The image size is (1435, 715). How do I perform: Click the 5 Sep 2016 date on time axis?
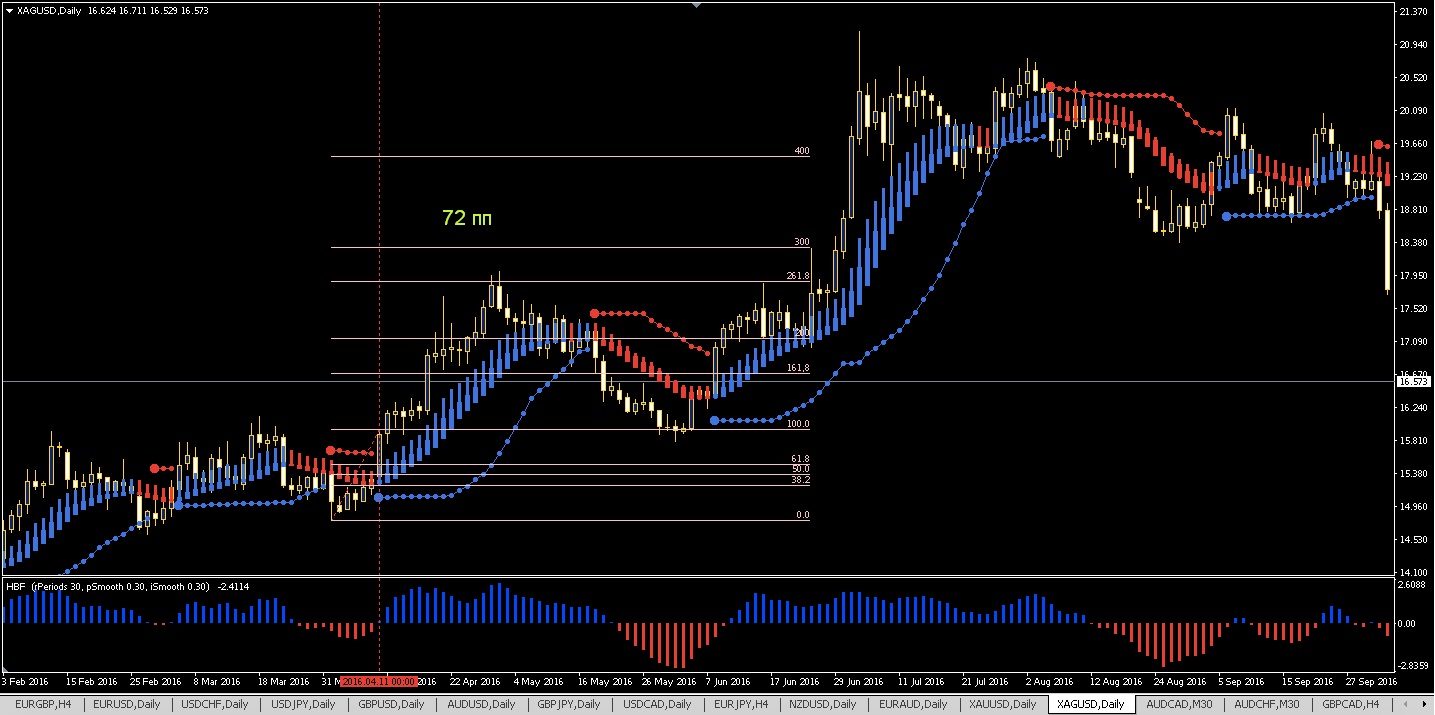[1242, 681]
